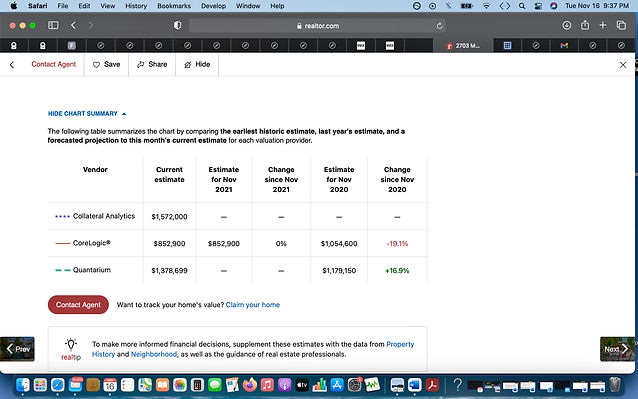The height and width of the screenshot is (399, 638).
Task: Open the Safari share icon
Action: point(585,25)
